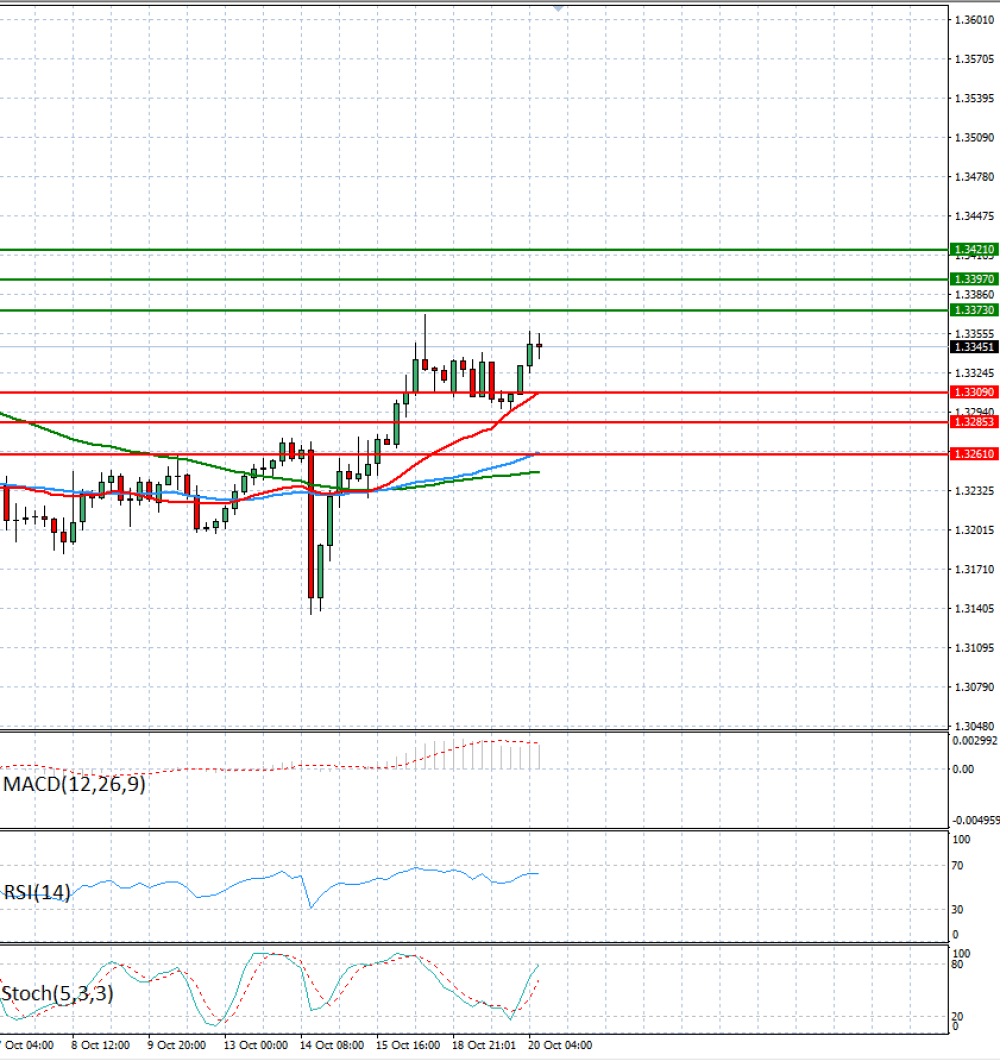The image size is (1000, 1061).
Task: Select the Stoch(5,3,3) indicator label
Action: pos(58,993)
